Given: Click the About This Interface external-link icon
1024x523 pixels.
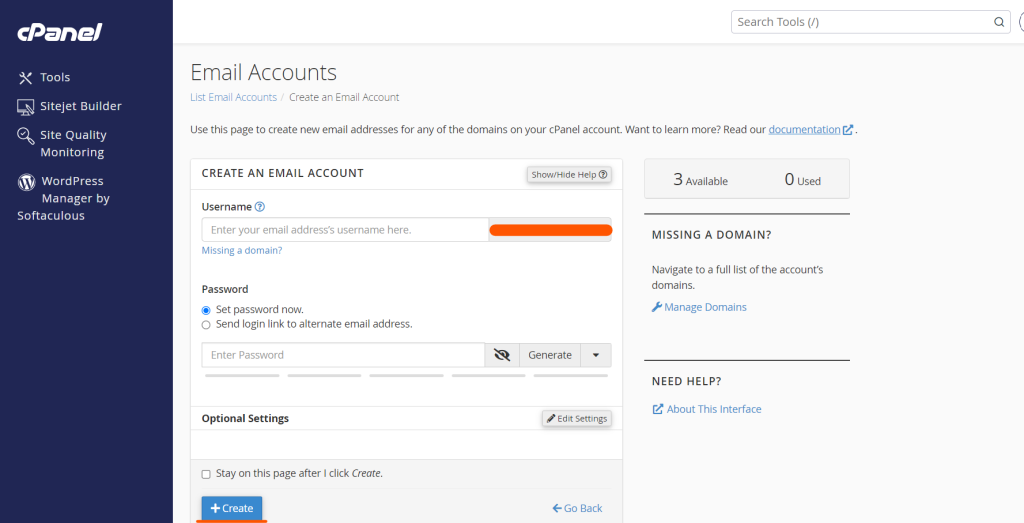Looking at the screenshot, I should tap(657, 409).
